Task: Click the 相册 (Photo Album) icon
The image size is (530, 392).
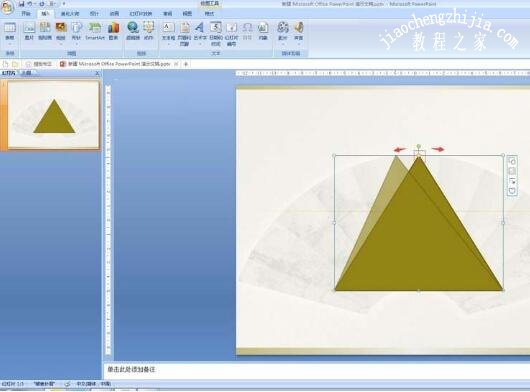Action: click(61, 28)
